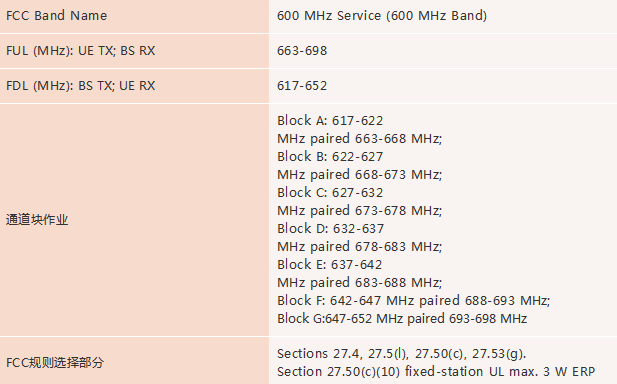This screenshot has width=617, height=384.
Task: Click the MHz paired 668-673 MHz line
Action: coord(359,174)
